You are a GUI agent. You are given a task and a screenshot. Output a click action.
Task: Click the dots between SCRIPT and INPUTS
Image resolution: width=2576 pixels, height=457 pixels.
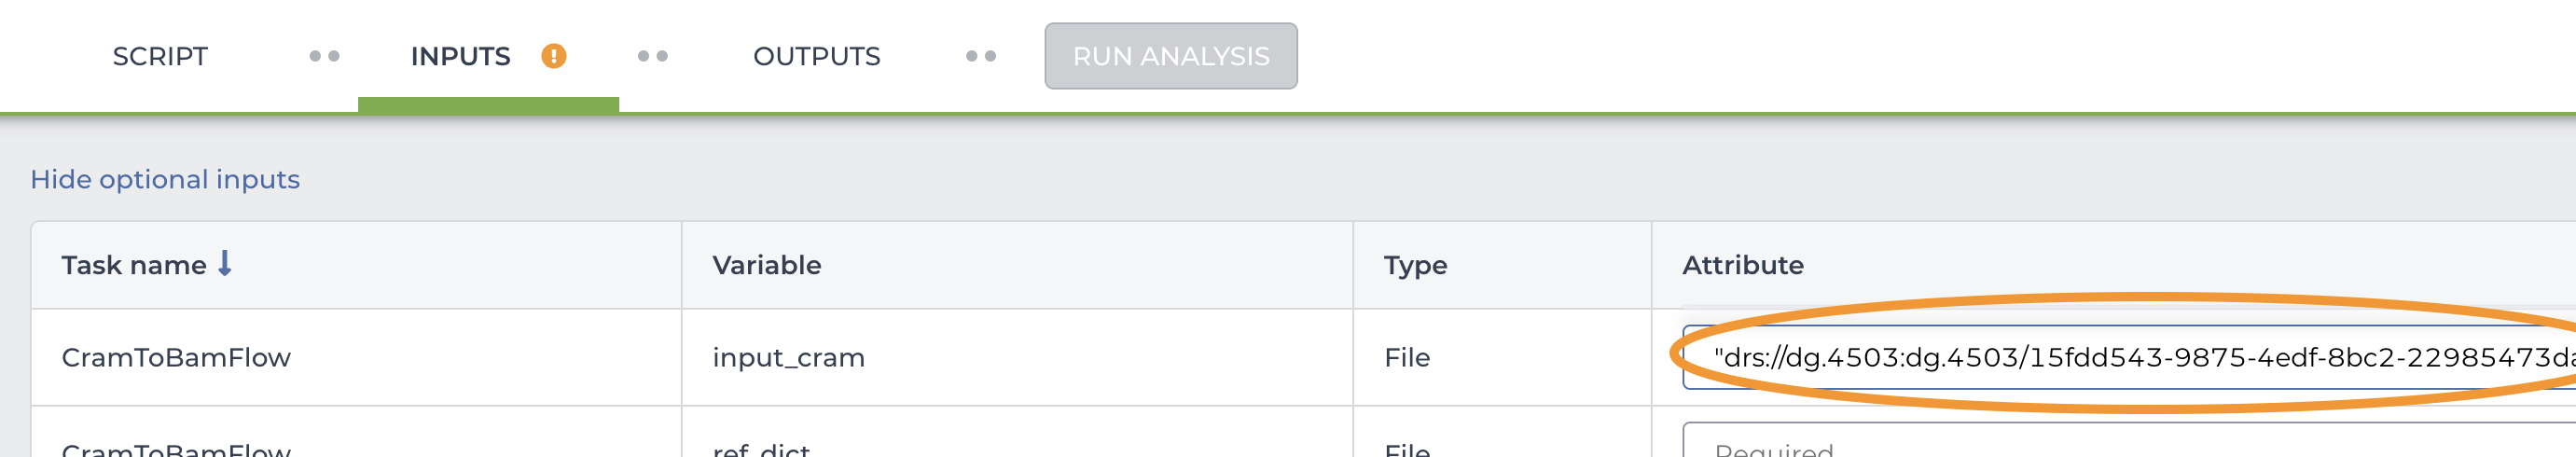(x=324, y=56)
